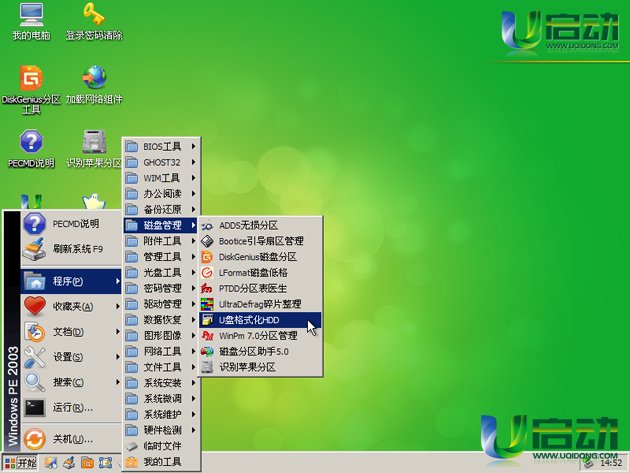Expand the GHOST32 folder submenu
Image resolution: width=630 pixels, height=473 pixels.
[x=161, y=162]
